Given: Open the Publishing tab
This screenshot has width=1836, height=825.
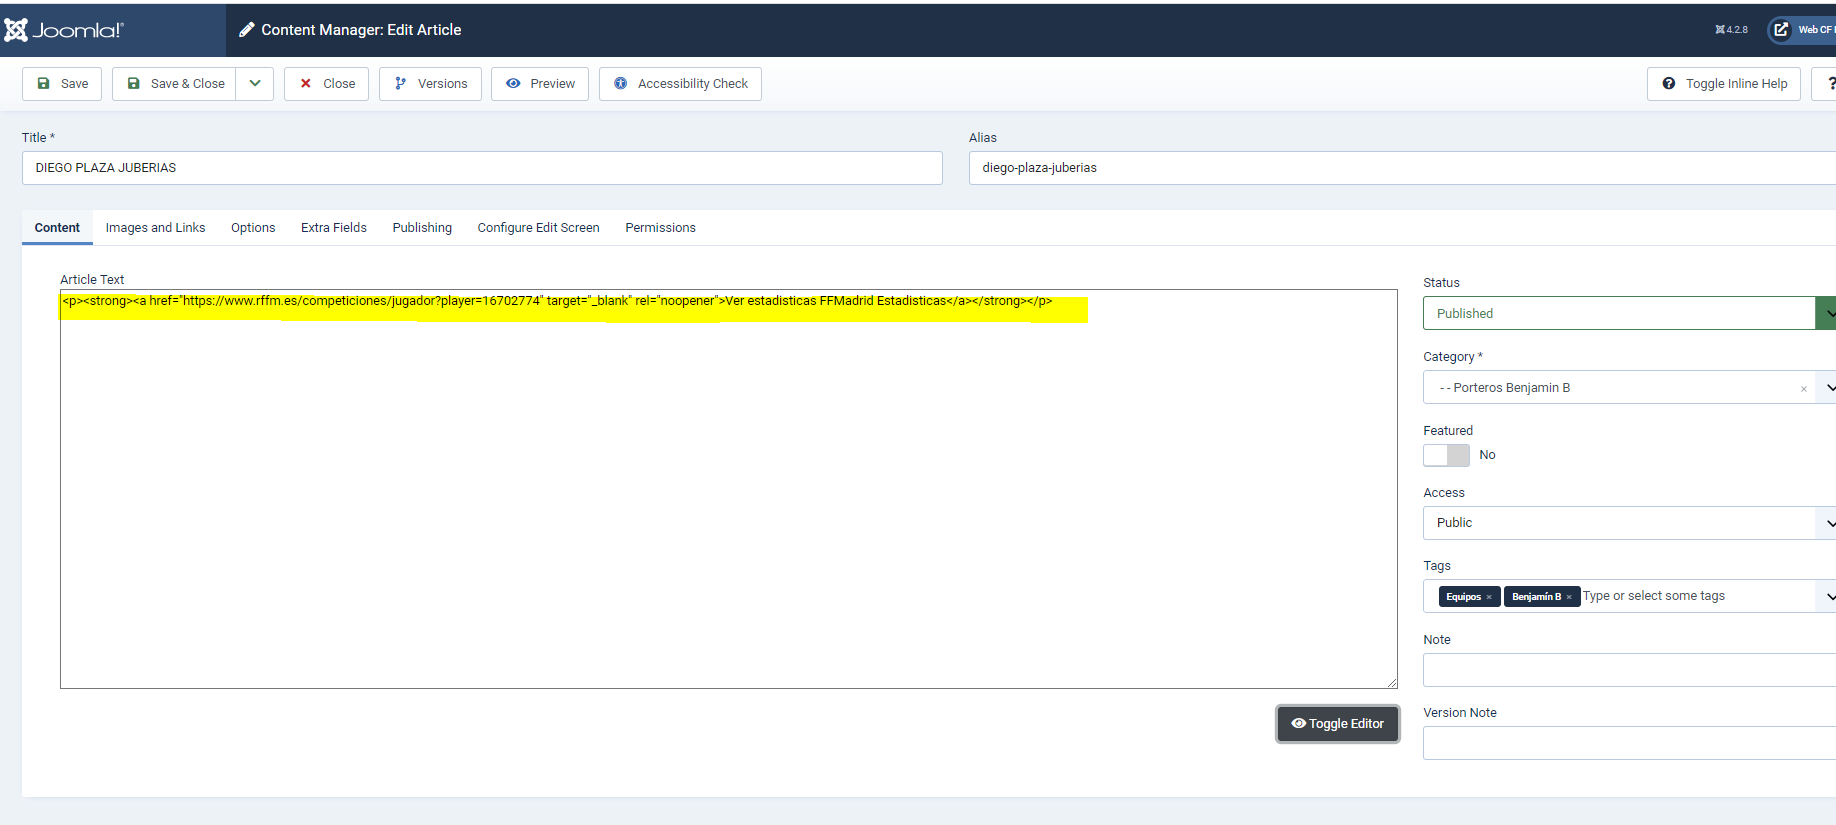Looking at the screenshot, I should [x=422, y=228].
